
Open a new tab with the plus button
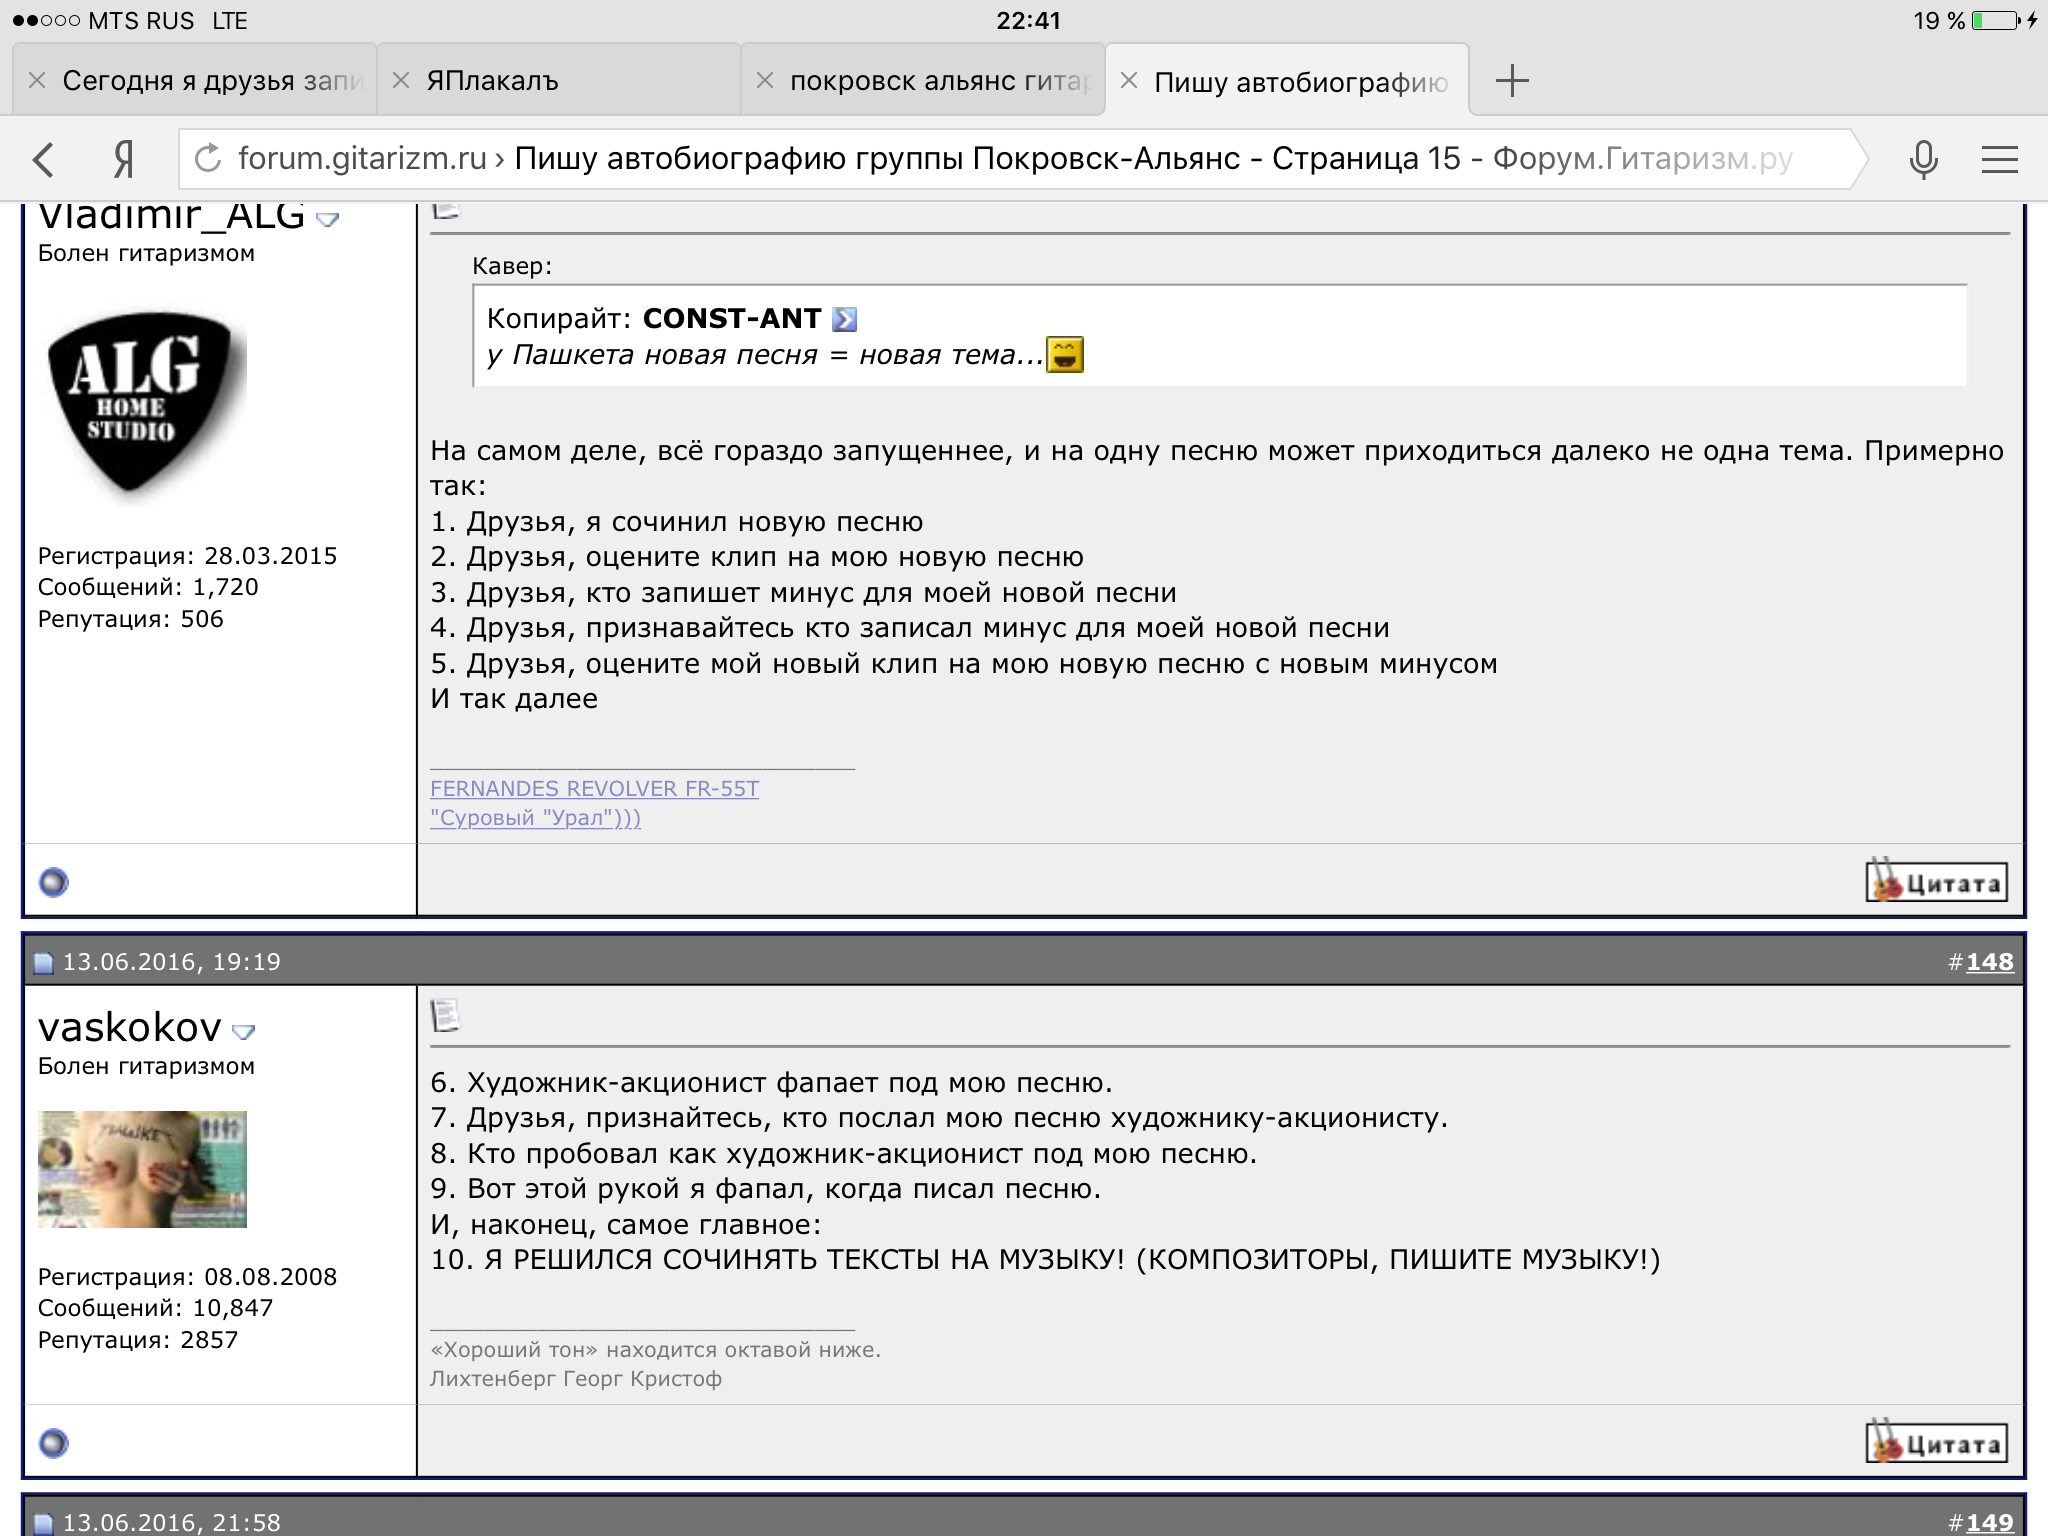pyautogui.click(x=1512, y=80)
